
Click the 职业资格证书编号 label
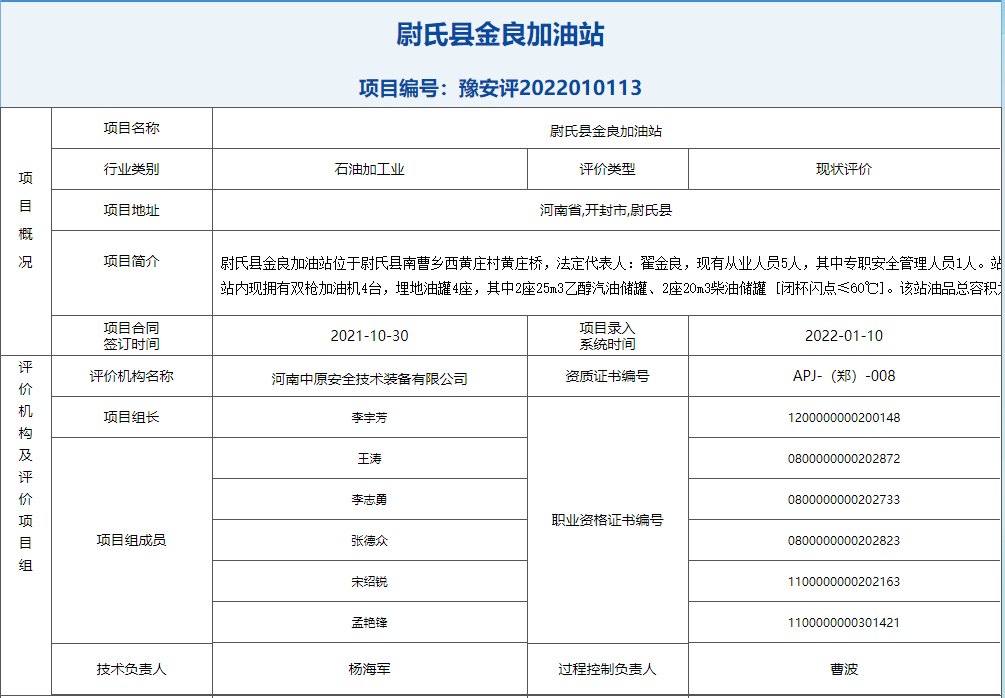tap(608, 520)
